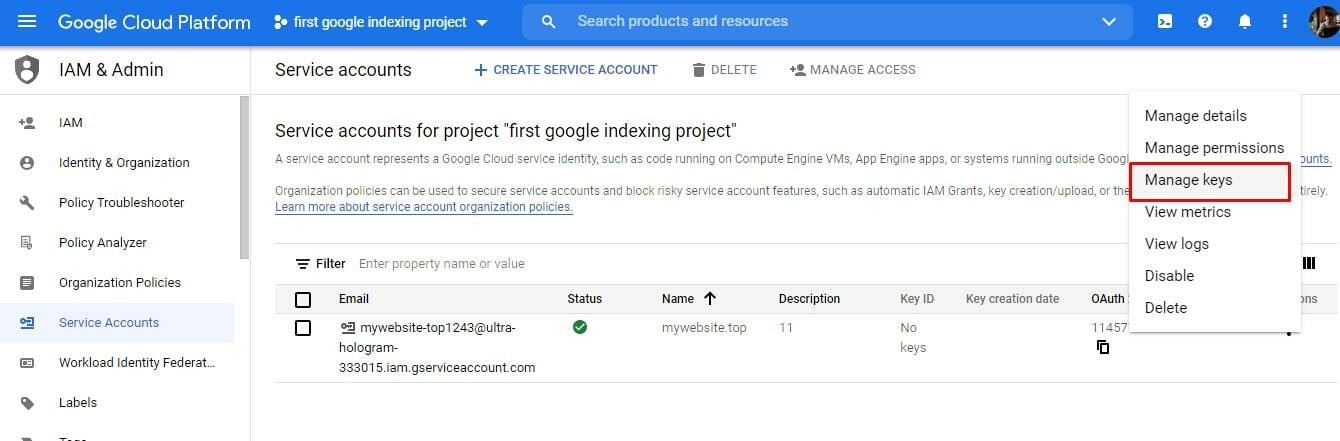Click the Workload Identity Federation icon

click(27, 363)
